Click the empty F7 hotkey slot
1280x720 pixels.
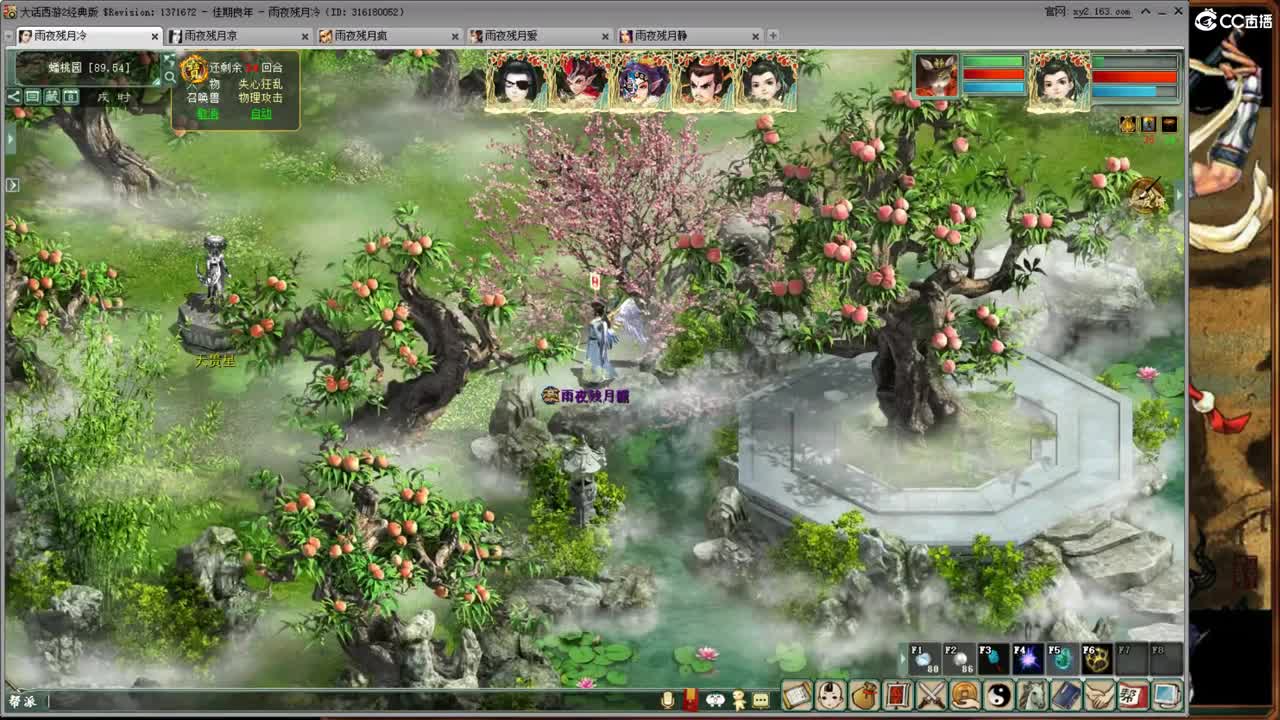pyautogui.click(x=1130, y=659)
